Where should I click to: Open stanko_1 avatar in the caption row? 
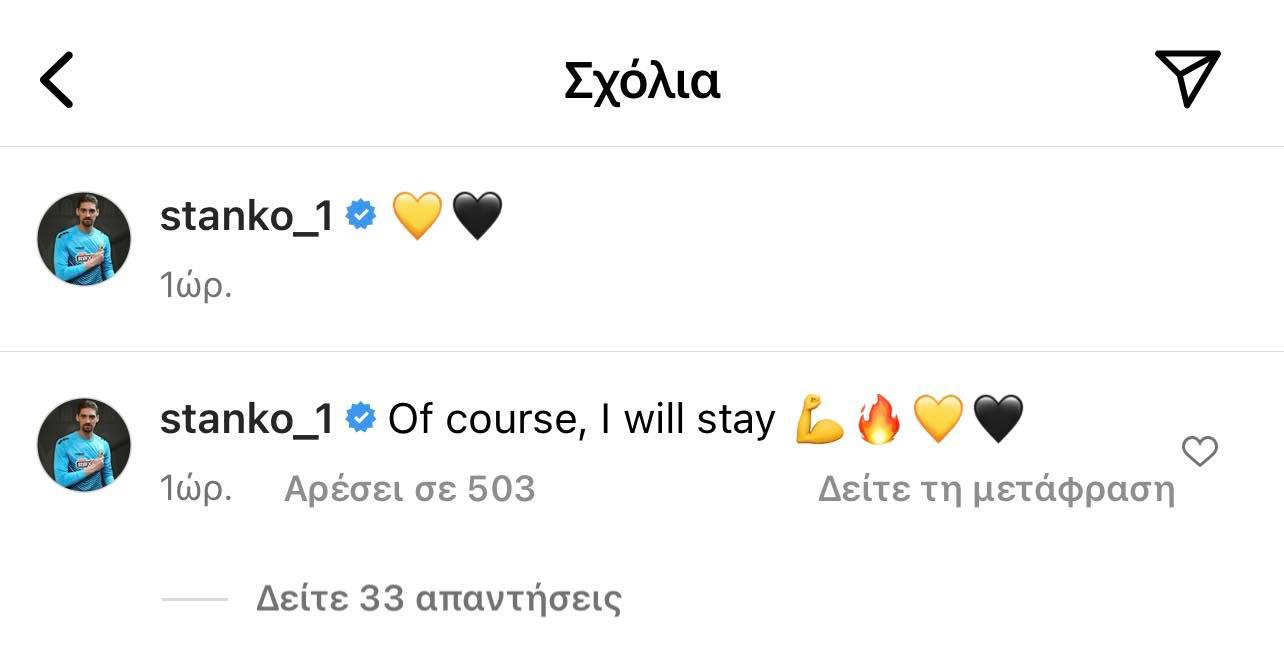[x=84, y=239]
